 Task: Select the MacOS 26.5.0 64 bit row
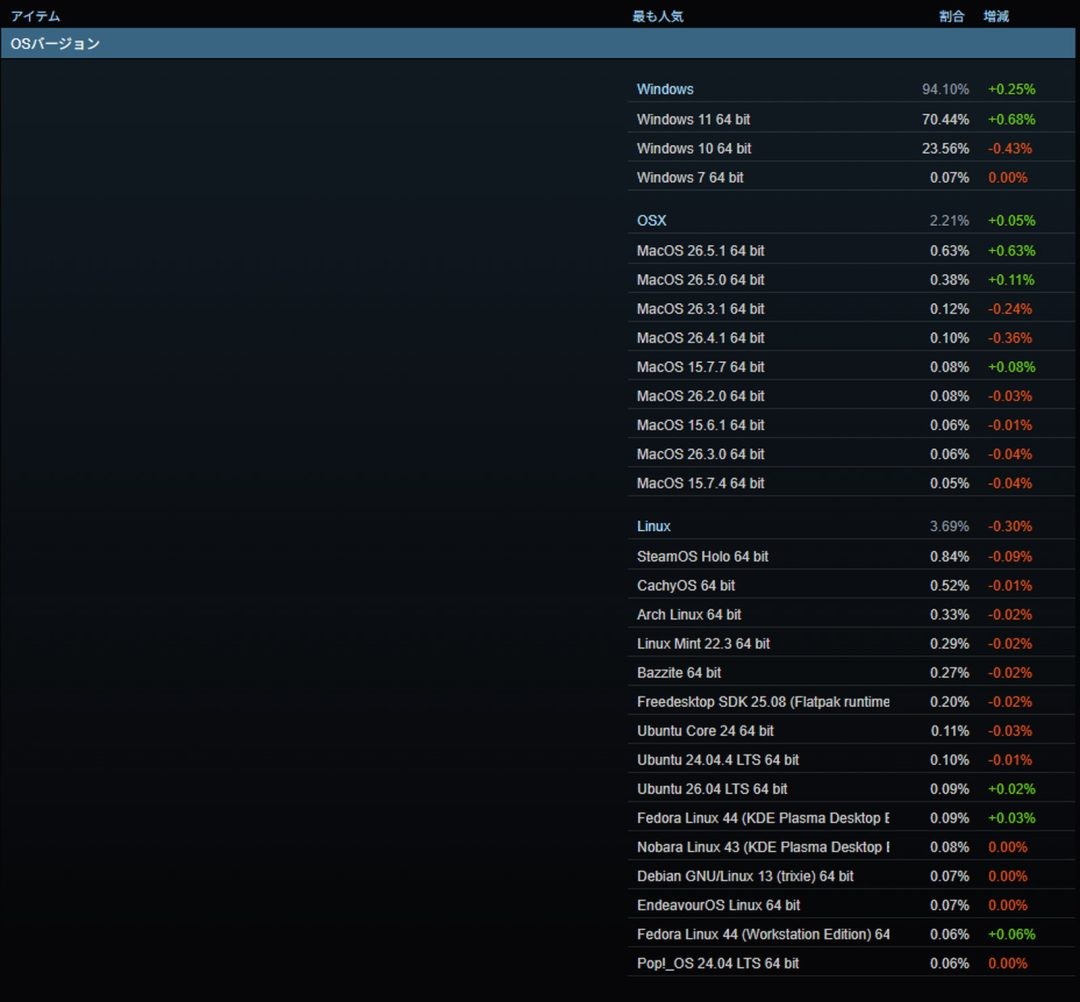tap(851, 280)
